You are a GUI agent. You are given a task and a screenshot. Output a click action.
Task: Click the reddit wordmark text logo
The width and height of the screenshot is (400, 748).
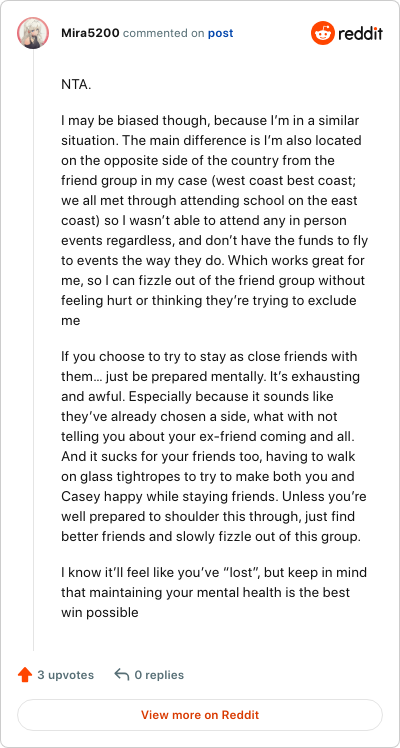coord(360,33)
